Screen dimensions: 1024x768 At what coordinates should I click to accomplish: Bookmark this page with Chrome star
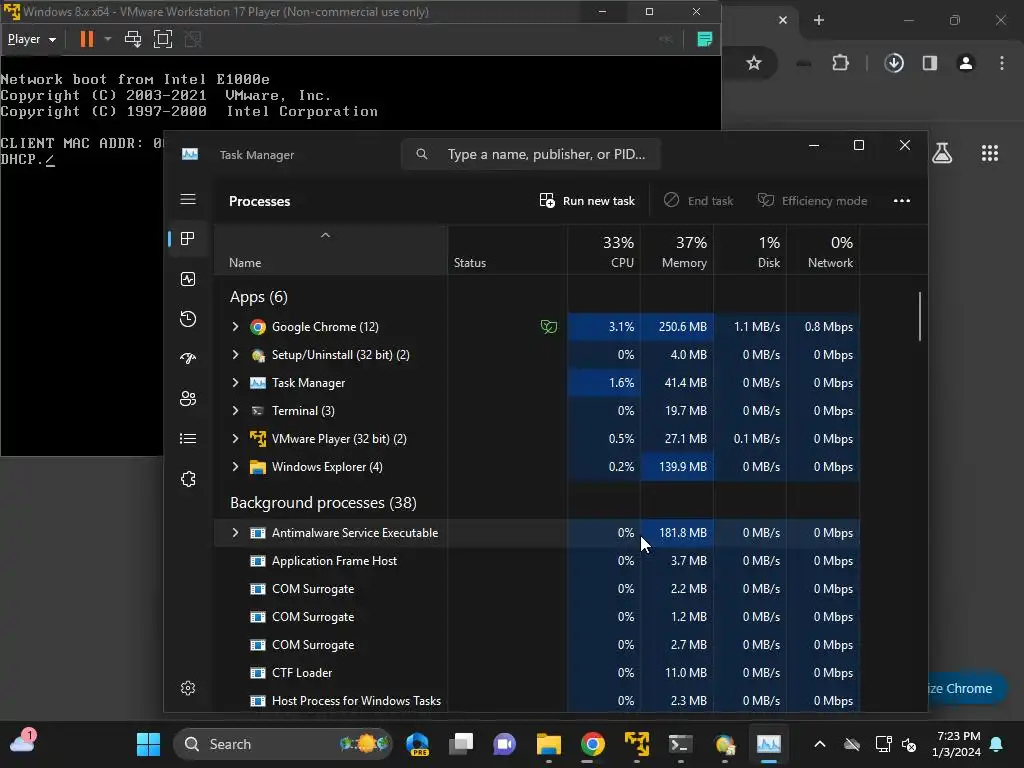pyautogui.click(x=754, y=63)
